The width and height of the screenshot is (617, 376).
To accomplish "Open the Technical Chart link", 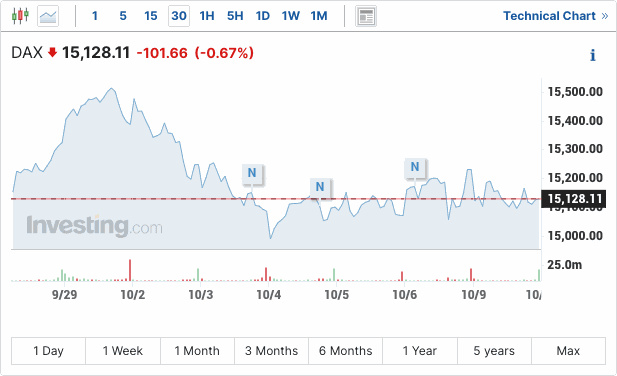I will 556,16.
